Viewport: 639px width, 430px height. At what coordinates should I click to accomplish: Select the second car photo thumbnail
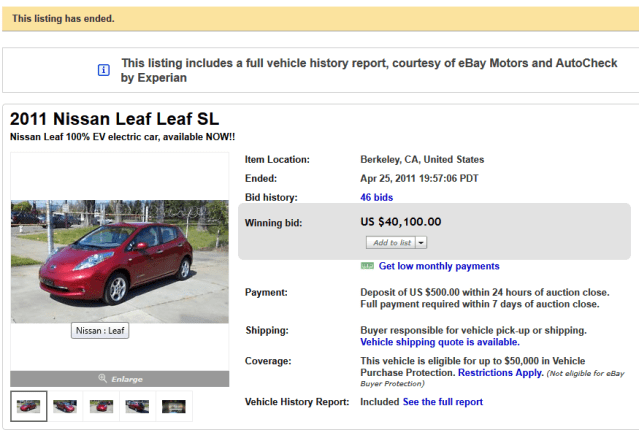click(x=65, y=406)
